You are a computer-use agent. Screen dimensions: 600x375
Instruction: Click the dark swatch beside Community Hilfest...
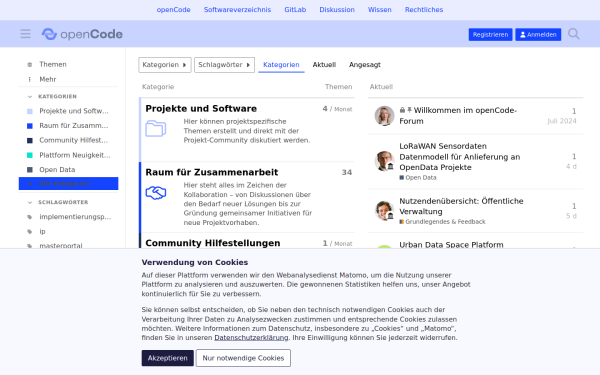30,140
